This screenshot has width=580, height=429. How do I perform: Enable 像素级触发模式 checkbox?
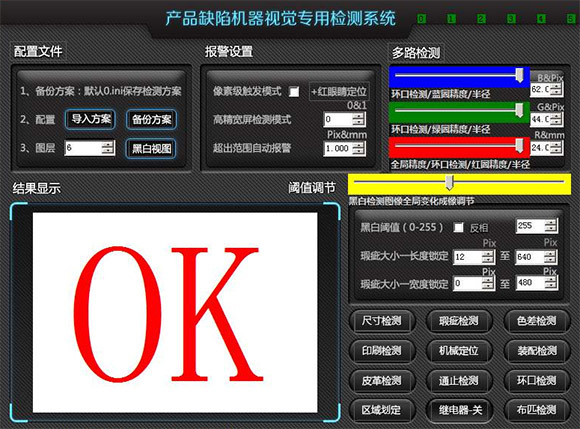(x=294, y=91)
